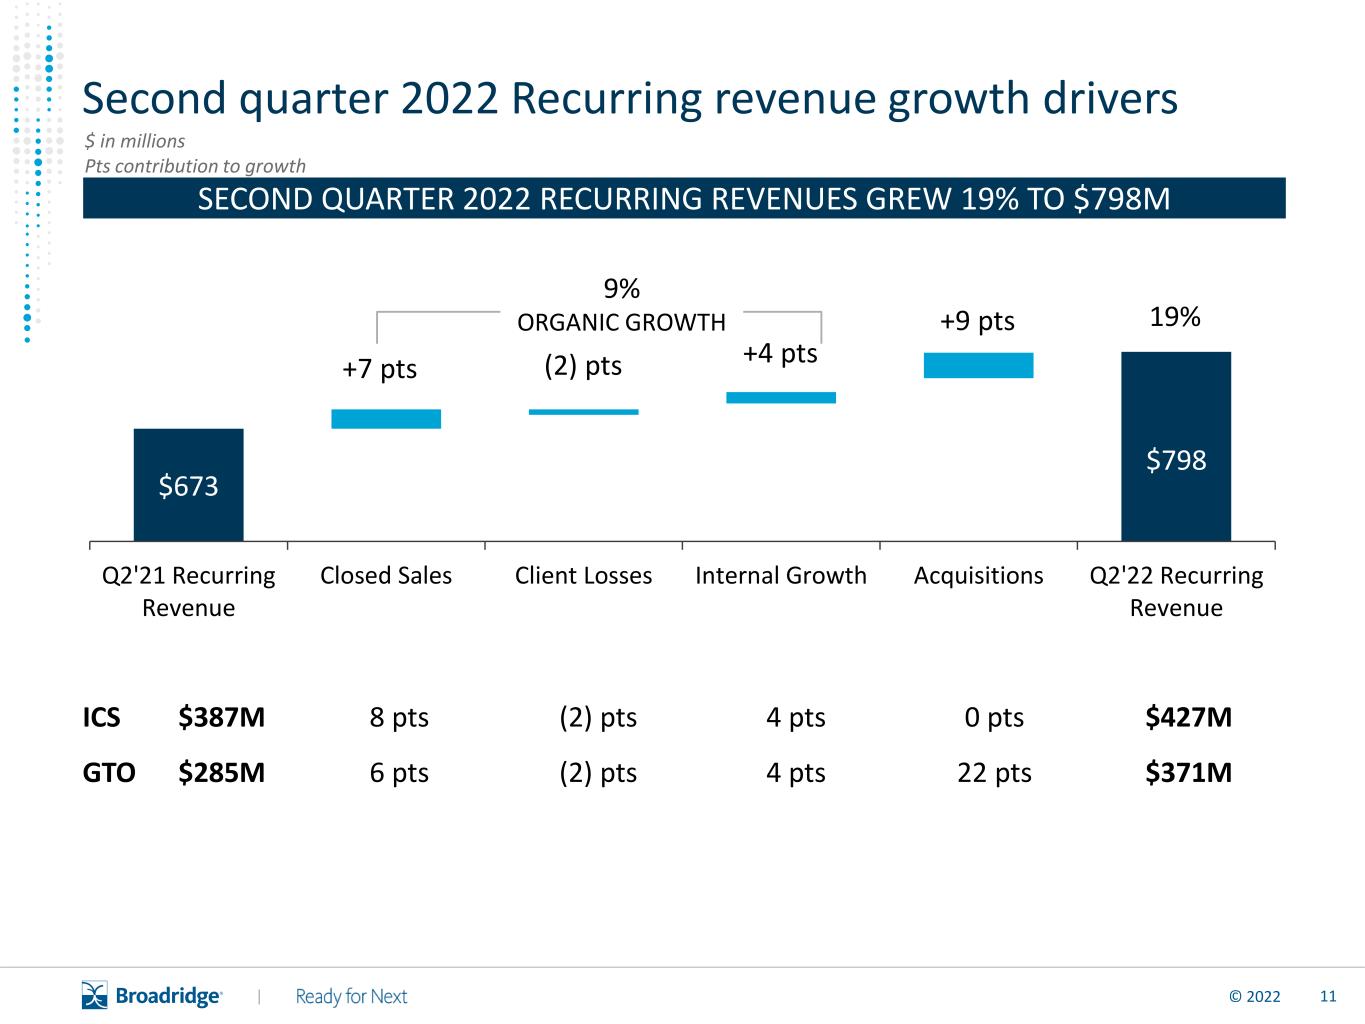The height and width of the screenshot is (1024, 1365).
Task: Click the '+4 pts' data label
Action: pos(780,353)
